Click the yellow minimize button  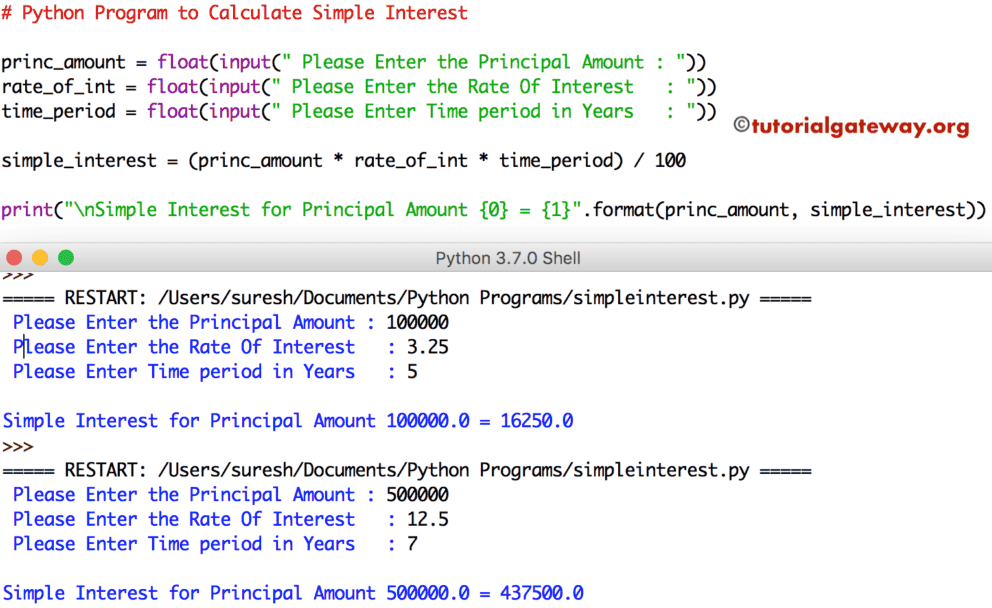pyautogui.click(x=39, y=257)
